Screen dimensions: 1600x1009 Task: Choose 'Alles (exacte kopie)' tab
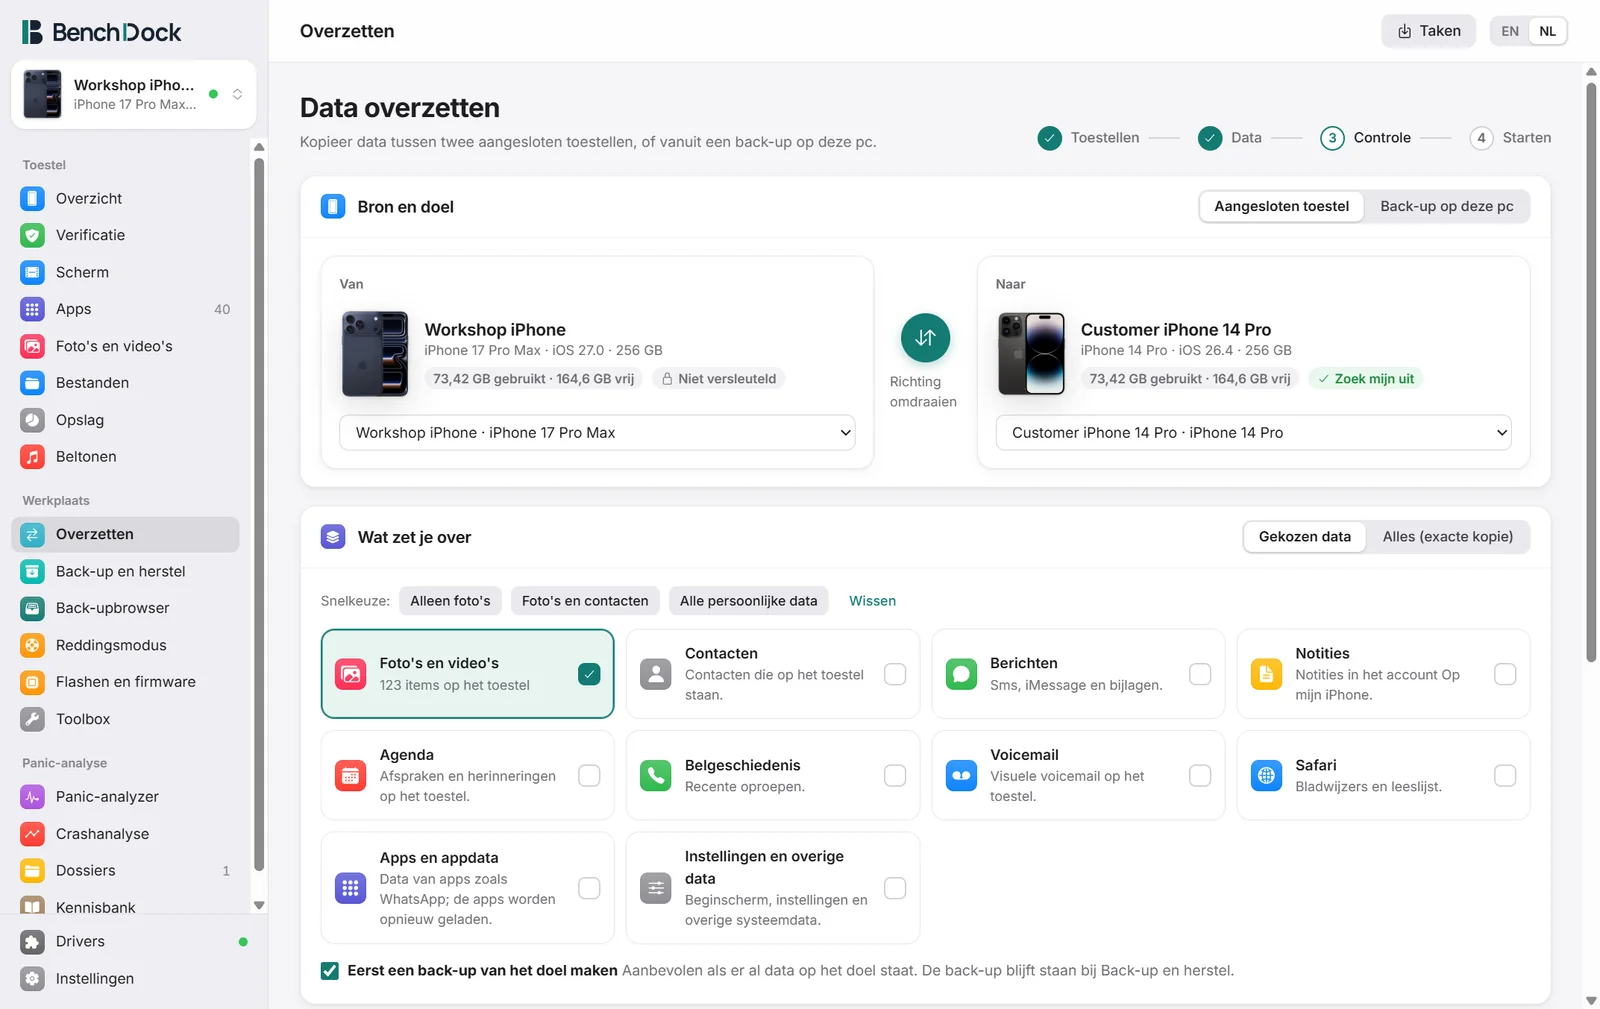pos(1448,537)
